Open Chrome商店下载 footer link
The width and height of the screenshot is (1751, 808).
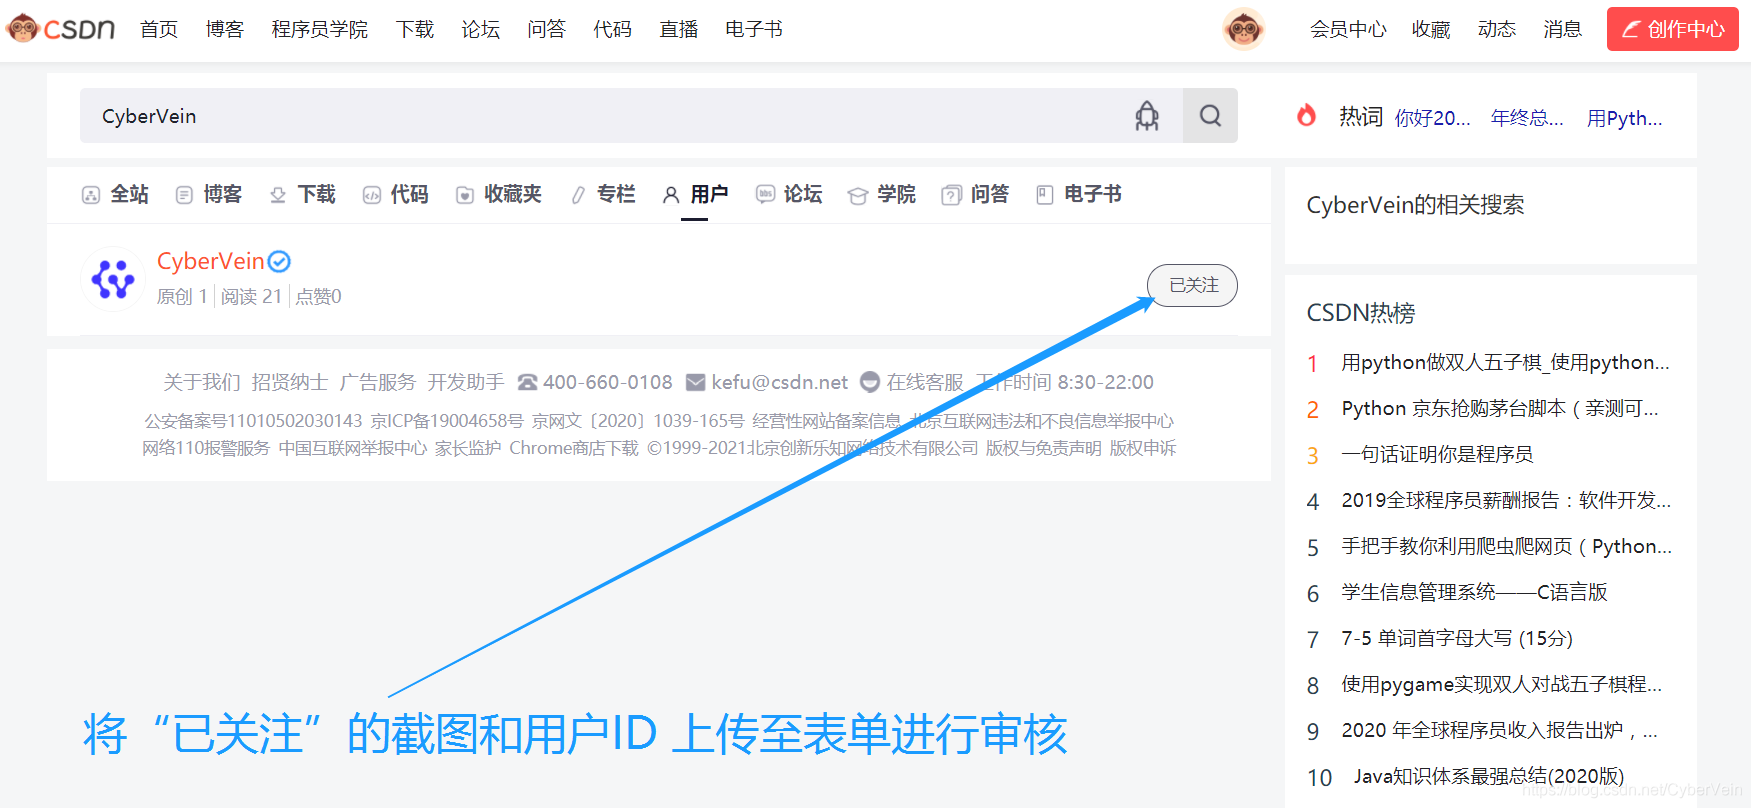tap(574, 448)
